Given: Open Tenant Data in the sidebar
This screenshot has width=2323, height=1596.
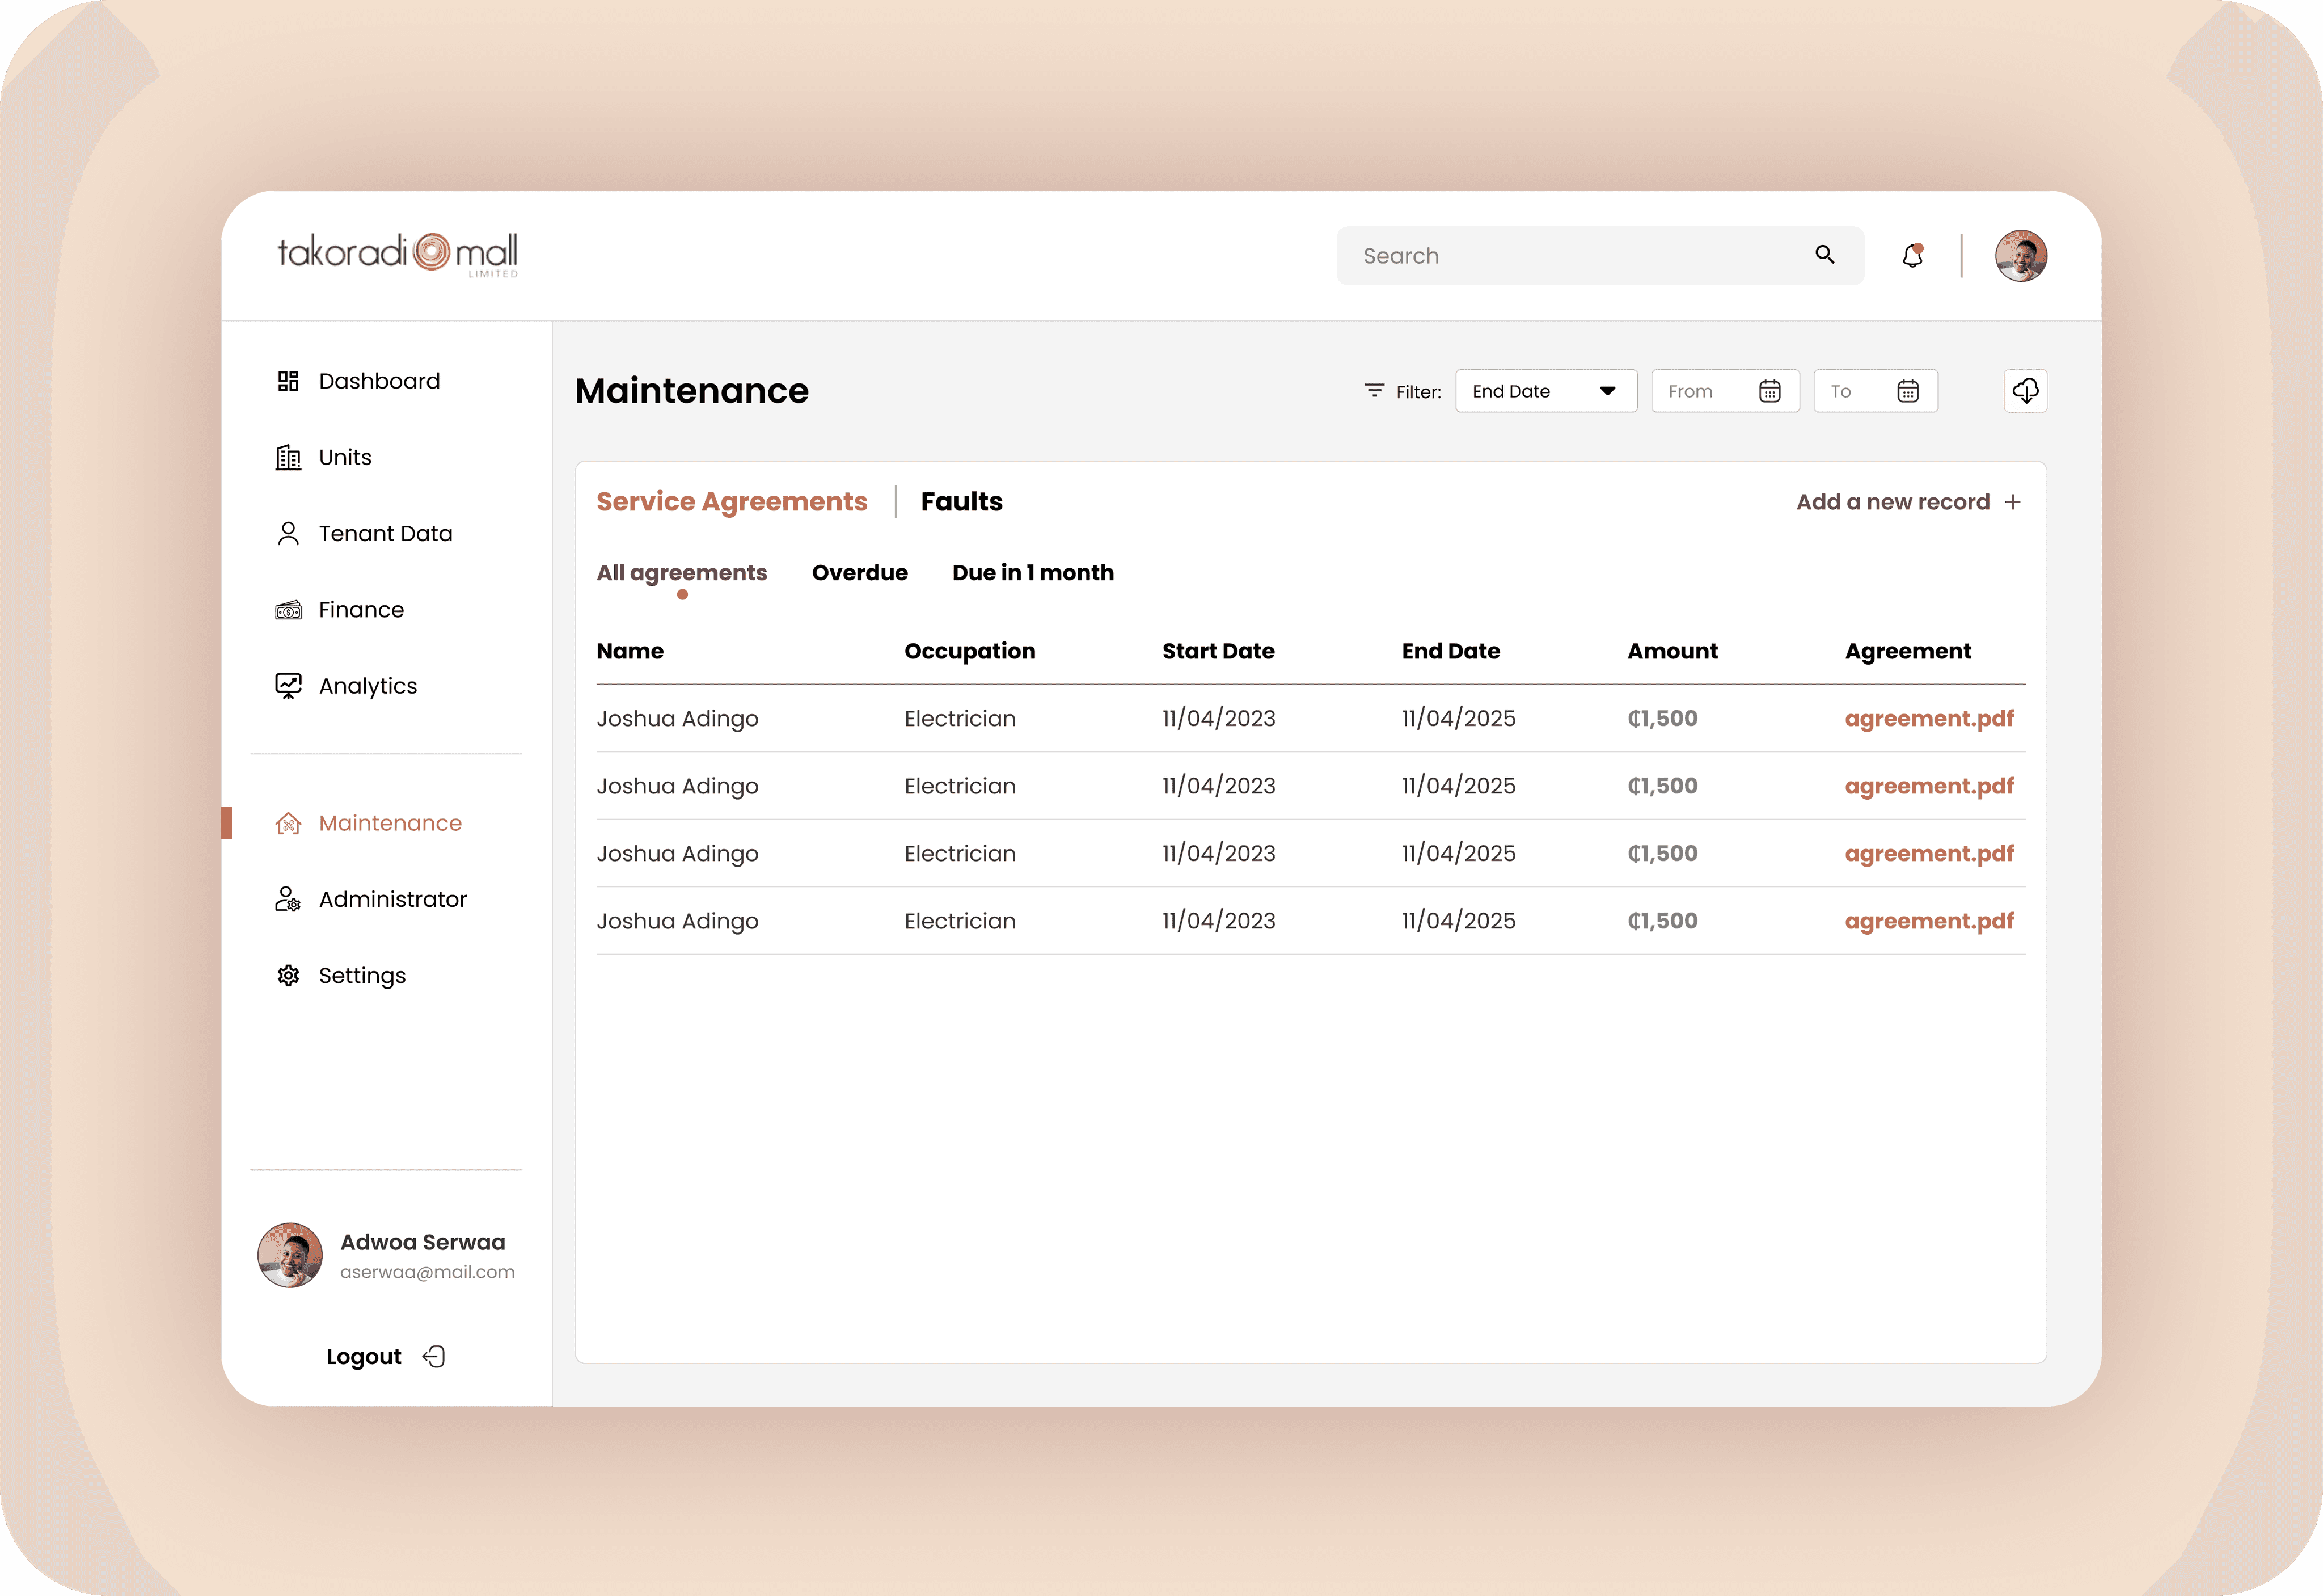Looking at the screenshot, I should tap(385, 534).
